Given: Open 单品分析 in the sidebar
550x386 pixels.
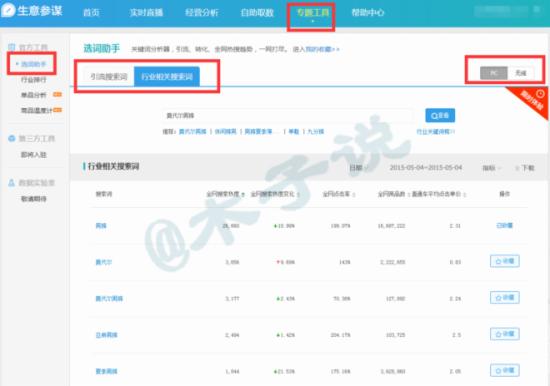Looking at the screenshot, I should point(34,95).
